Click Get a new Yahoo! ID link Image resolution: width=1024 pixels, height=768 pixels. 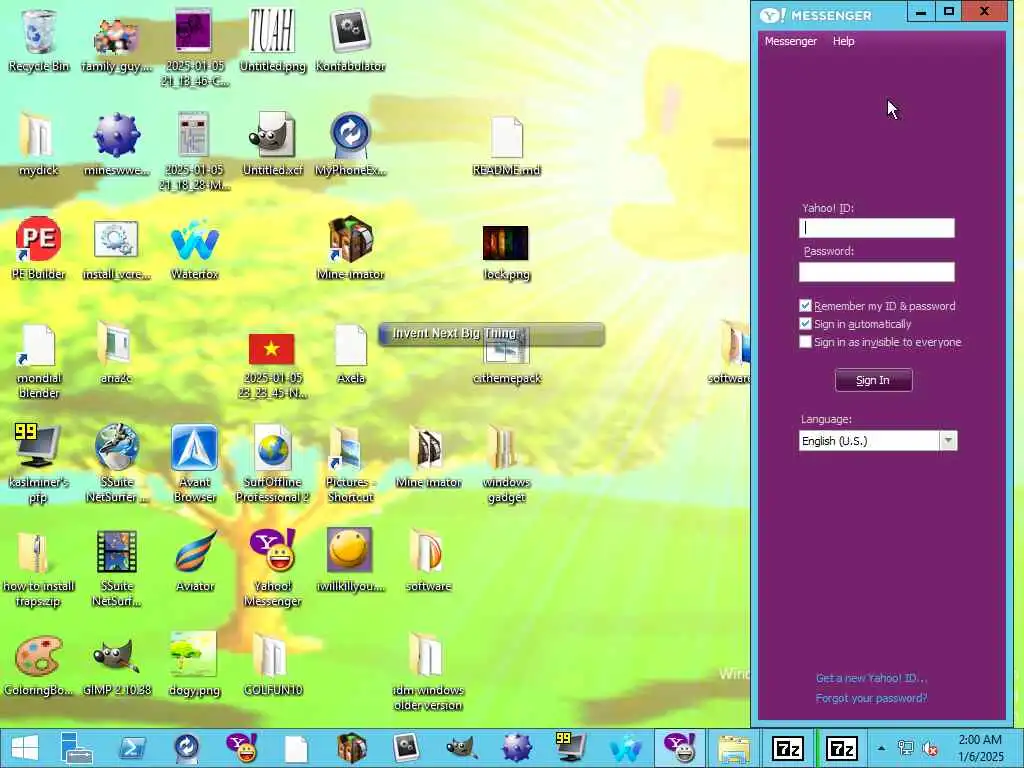point(871,679)
